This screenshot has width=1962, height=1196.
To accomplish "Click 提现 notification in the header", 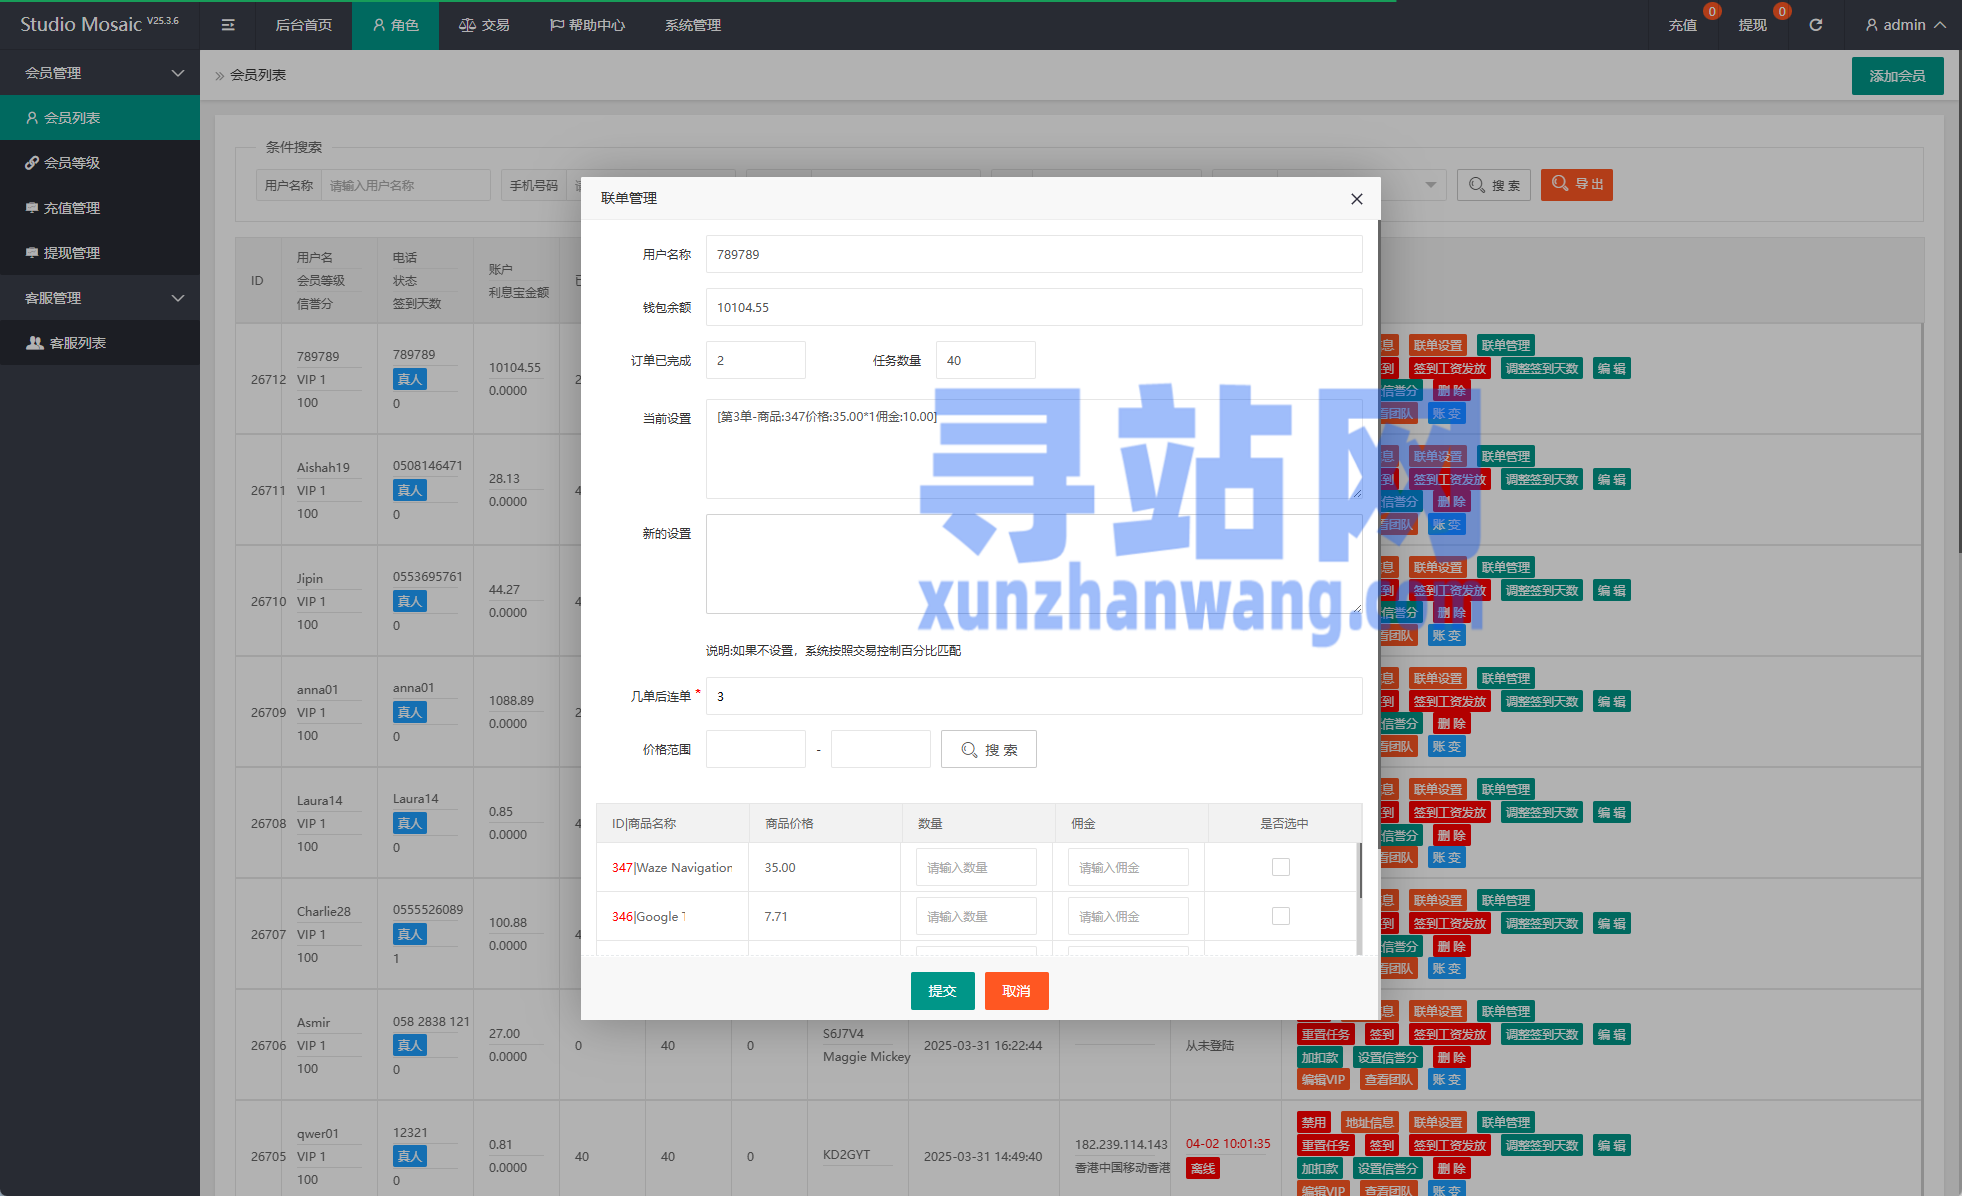I will point(1752,25).
